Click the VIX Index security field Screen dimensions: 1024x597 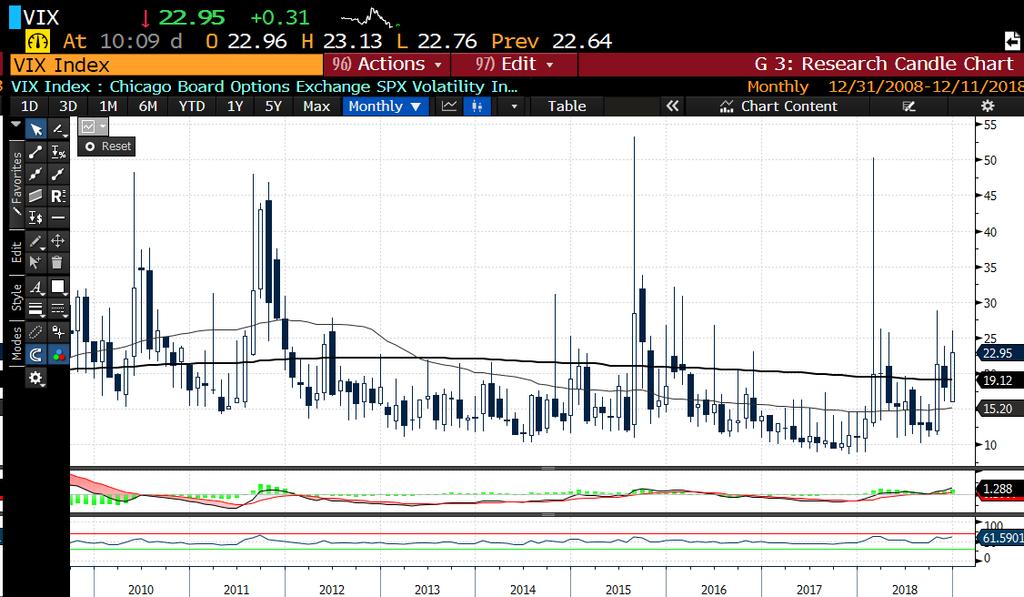167,65
